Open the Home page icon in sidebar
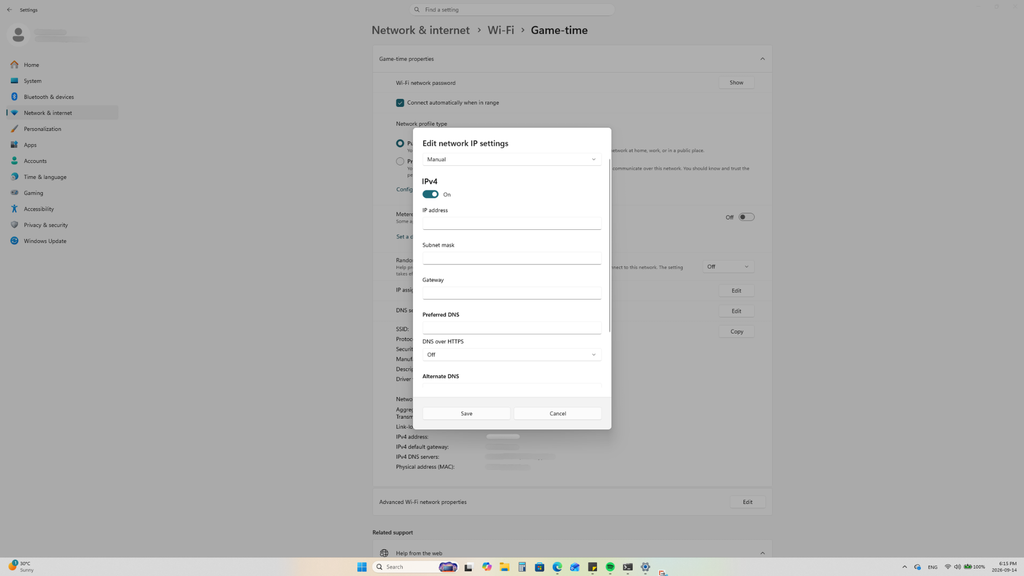 click(14, 65)
